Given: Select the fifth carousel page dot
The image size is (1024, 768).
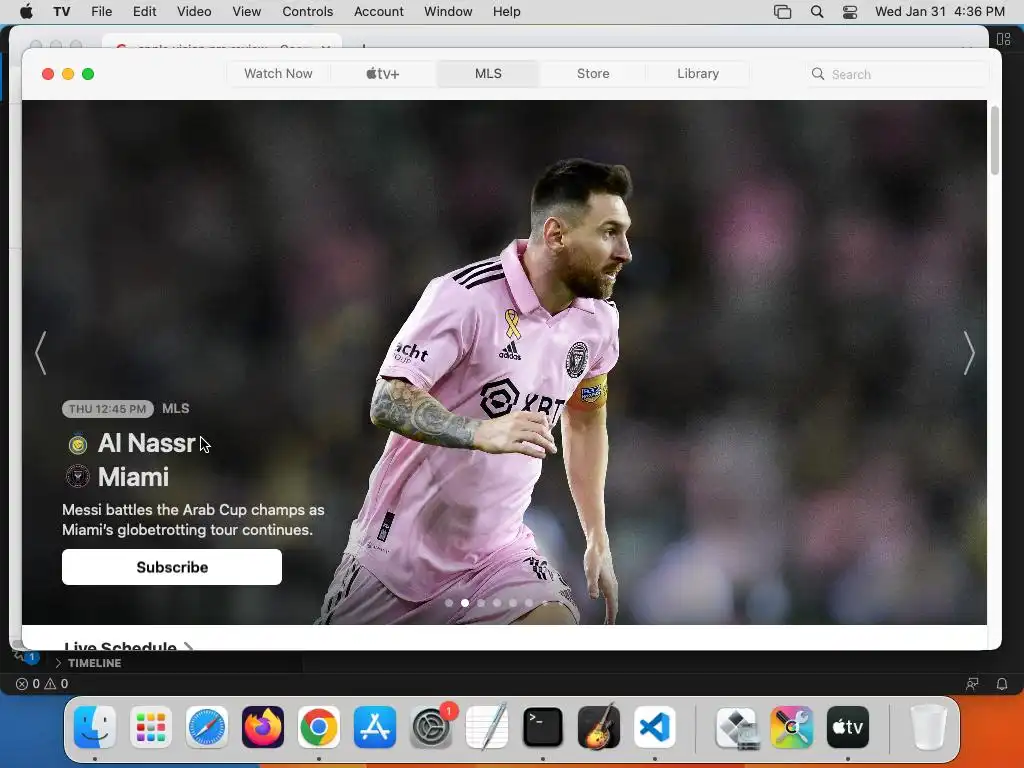Looking at the screenshot, I should coord(513,603).
